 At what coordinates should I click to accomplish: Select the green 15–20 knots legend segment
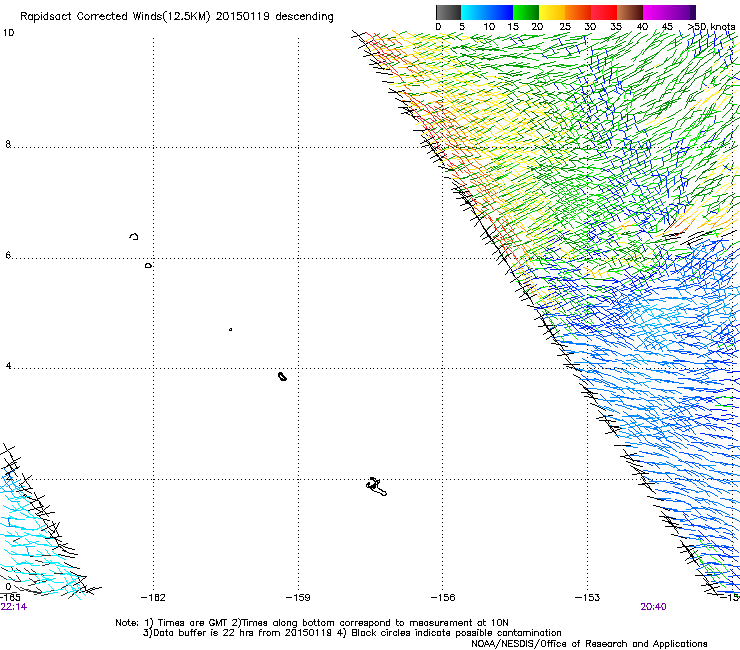click(526, 12)
